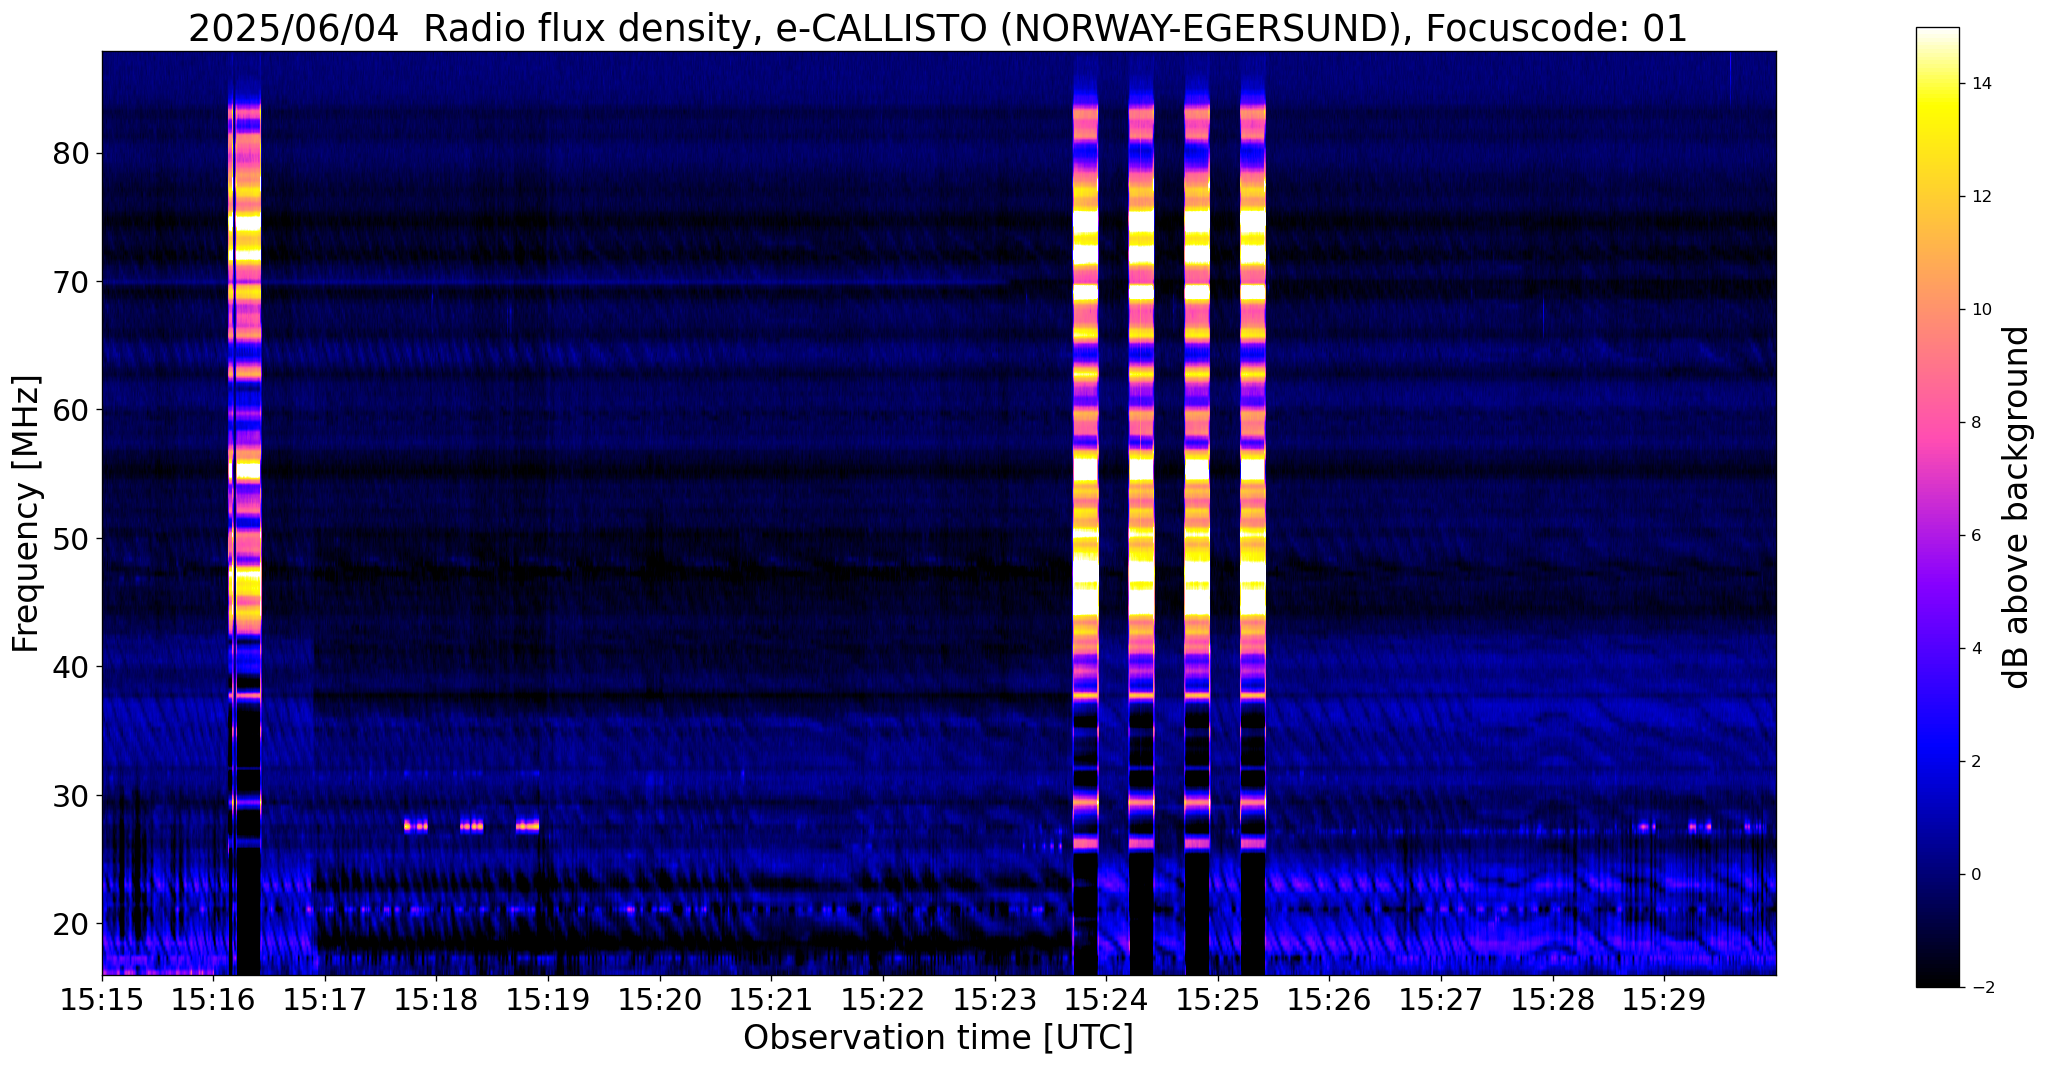Click the 15:23 time tick label
Image resolution: width=2047 pixels, height=1067 pixels.
coord(995,1000)
